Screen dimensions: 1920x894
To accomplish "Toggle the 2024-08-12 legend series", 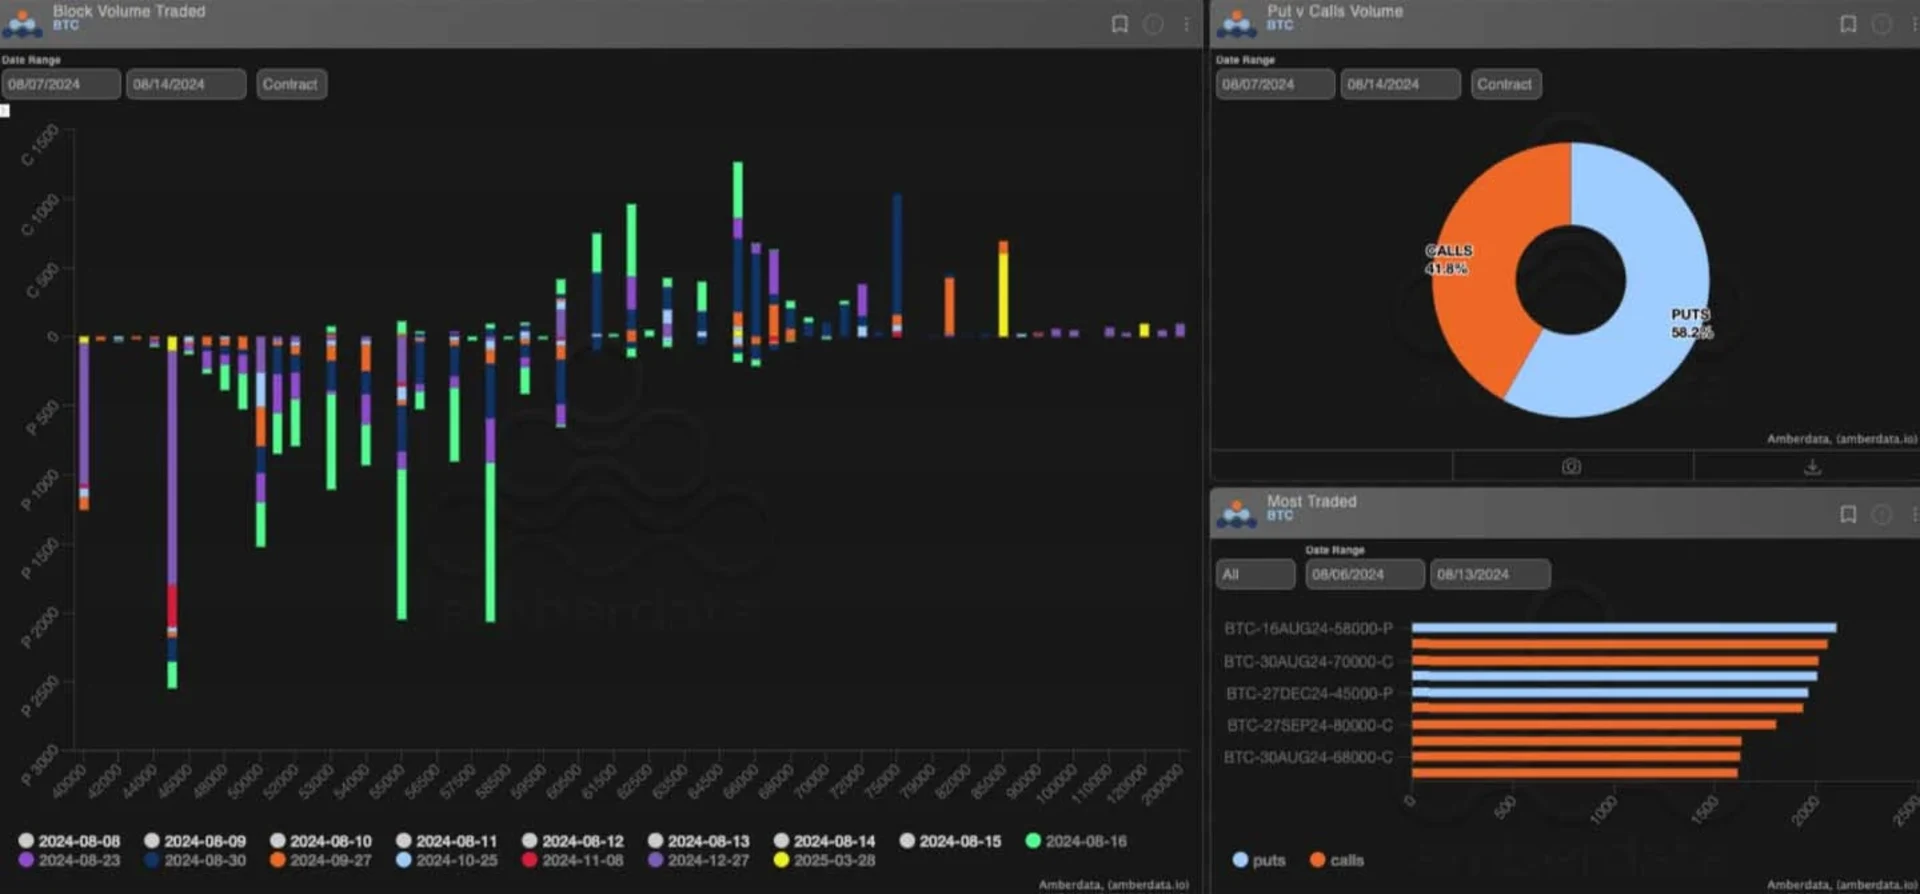I will (x=573, y=841).
